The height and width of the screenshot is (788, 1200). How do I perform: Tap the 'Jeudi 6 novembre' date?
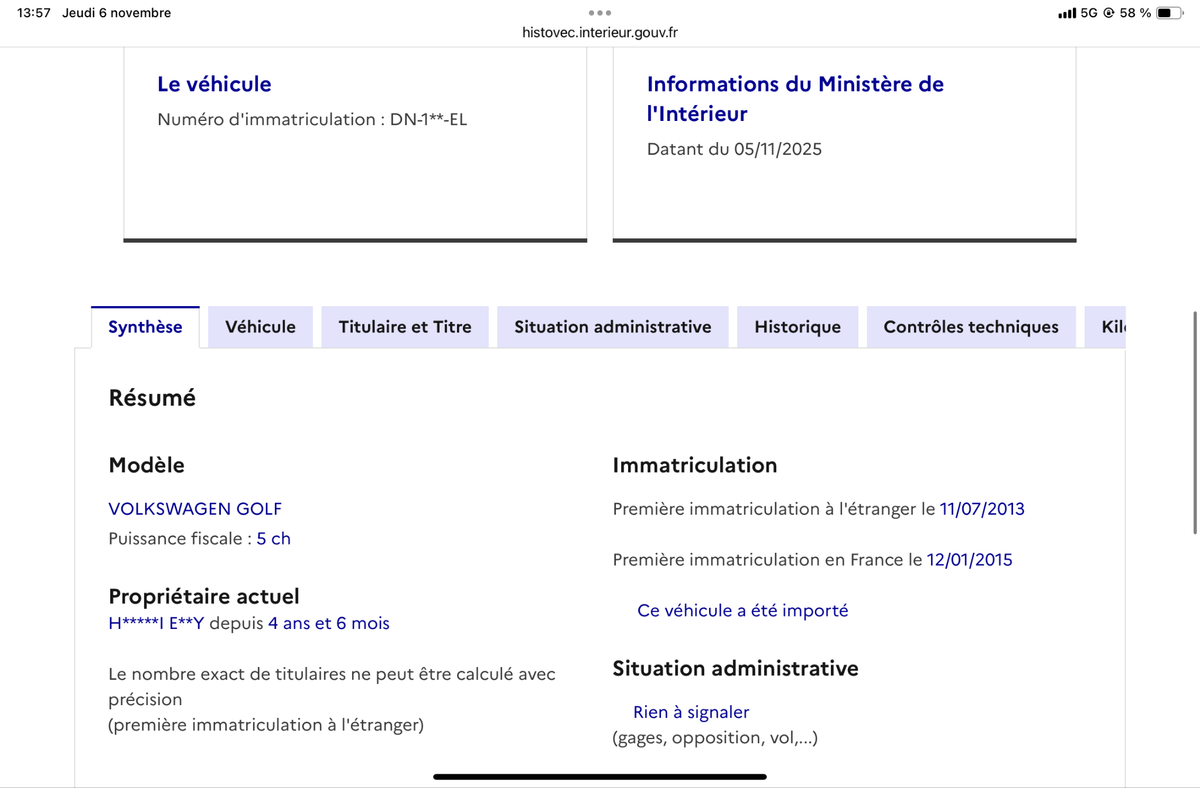116,13
